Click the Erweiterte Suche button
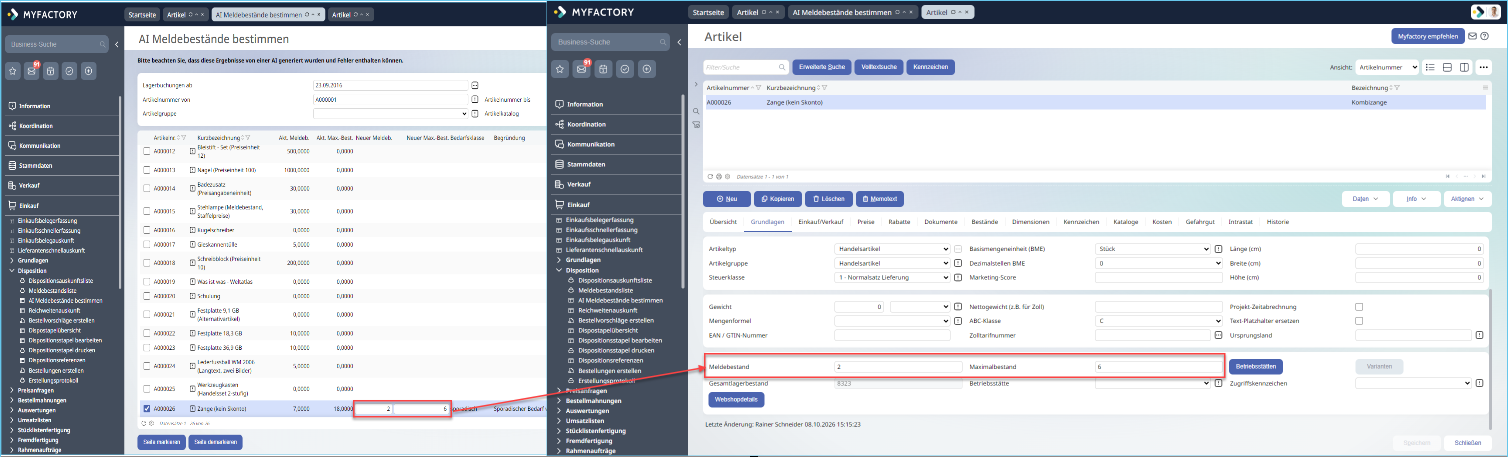 pos(822,67)
